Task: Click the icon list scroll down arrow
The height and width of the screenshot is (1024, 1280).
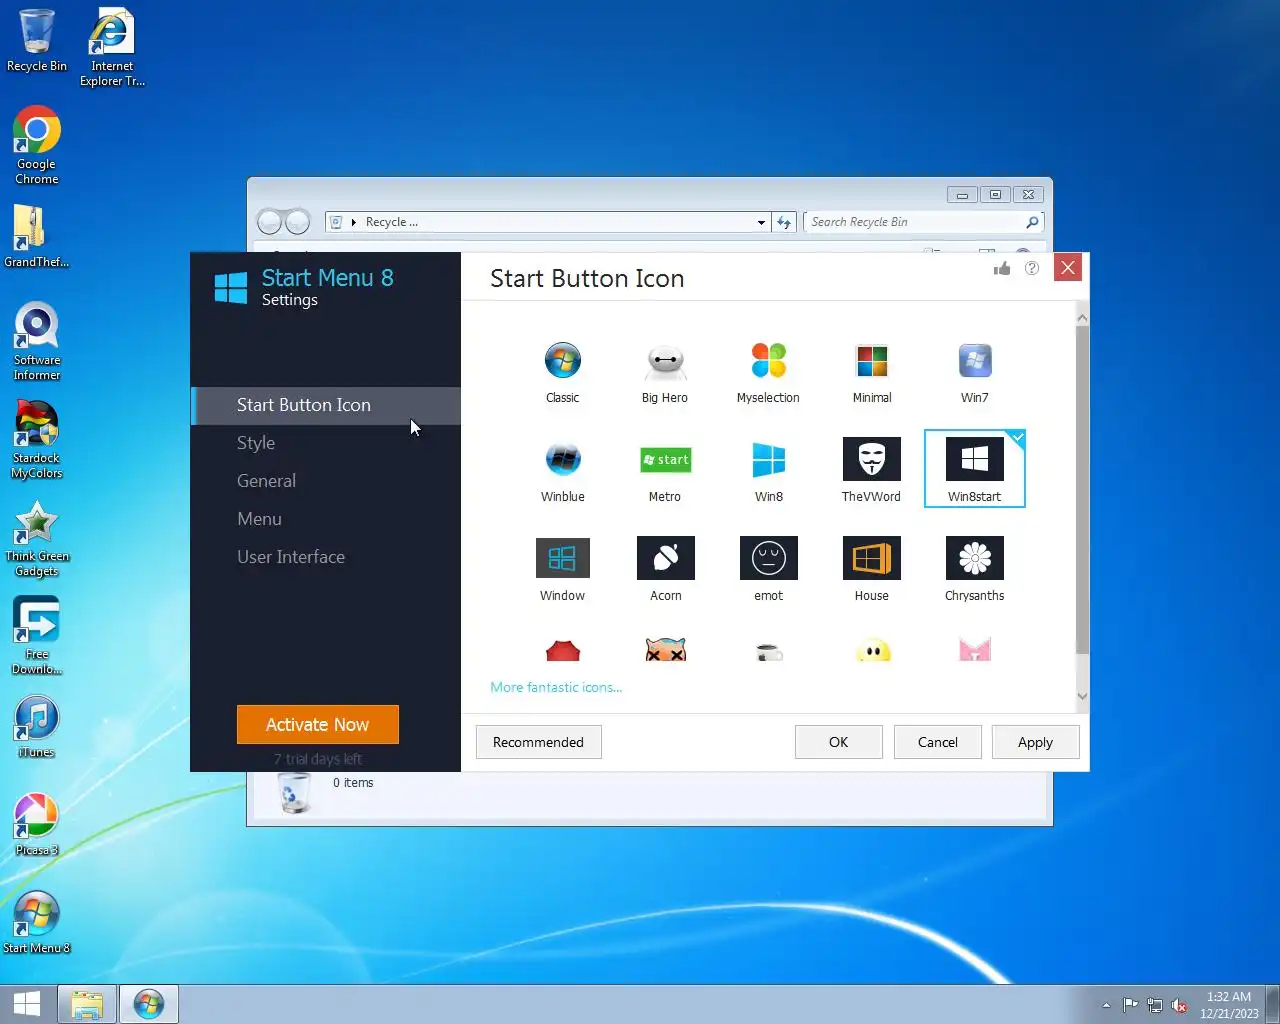Action: pos(1082,696)
